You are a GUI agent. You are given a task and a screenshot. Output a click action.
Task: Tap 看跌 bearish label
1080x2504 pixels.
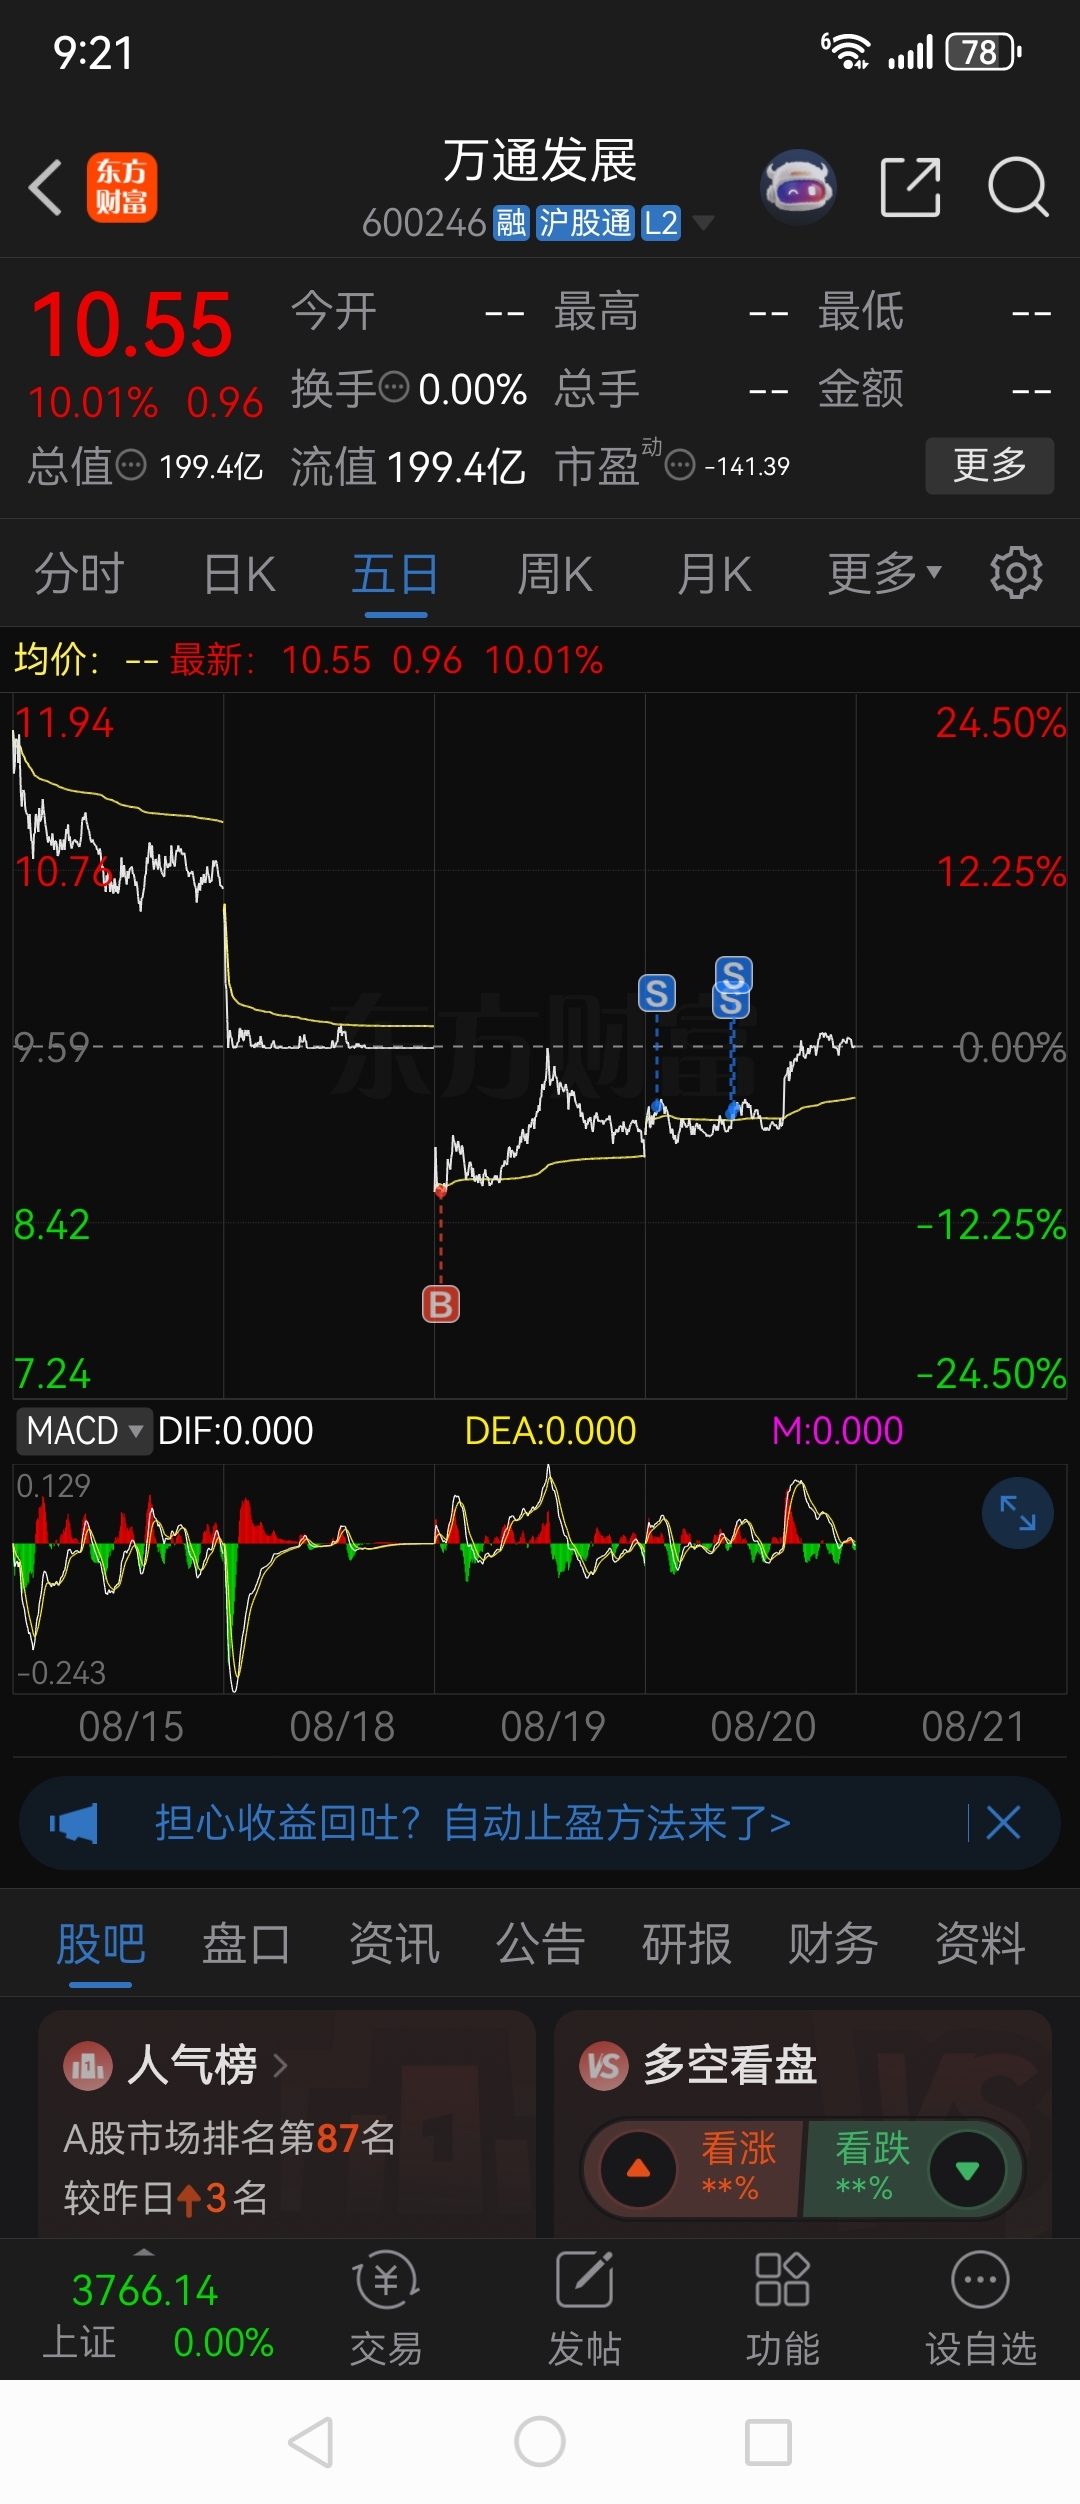[872, 2148]
